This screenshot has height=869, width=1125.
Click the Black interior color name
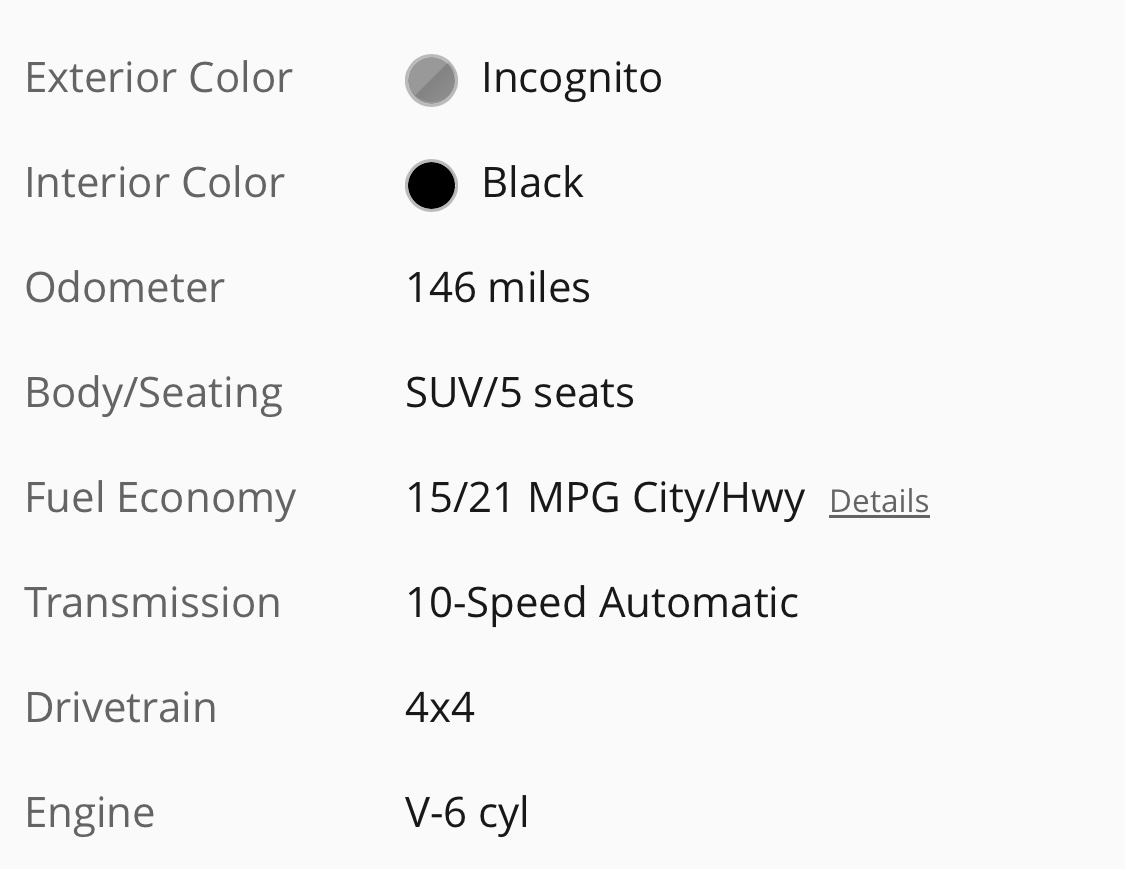[x=532, y=182]
